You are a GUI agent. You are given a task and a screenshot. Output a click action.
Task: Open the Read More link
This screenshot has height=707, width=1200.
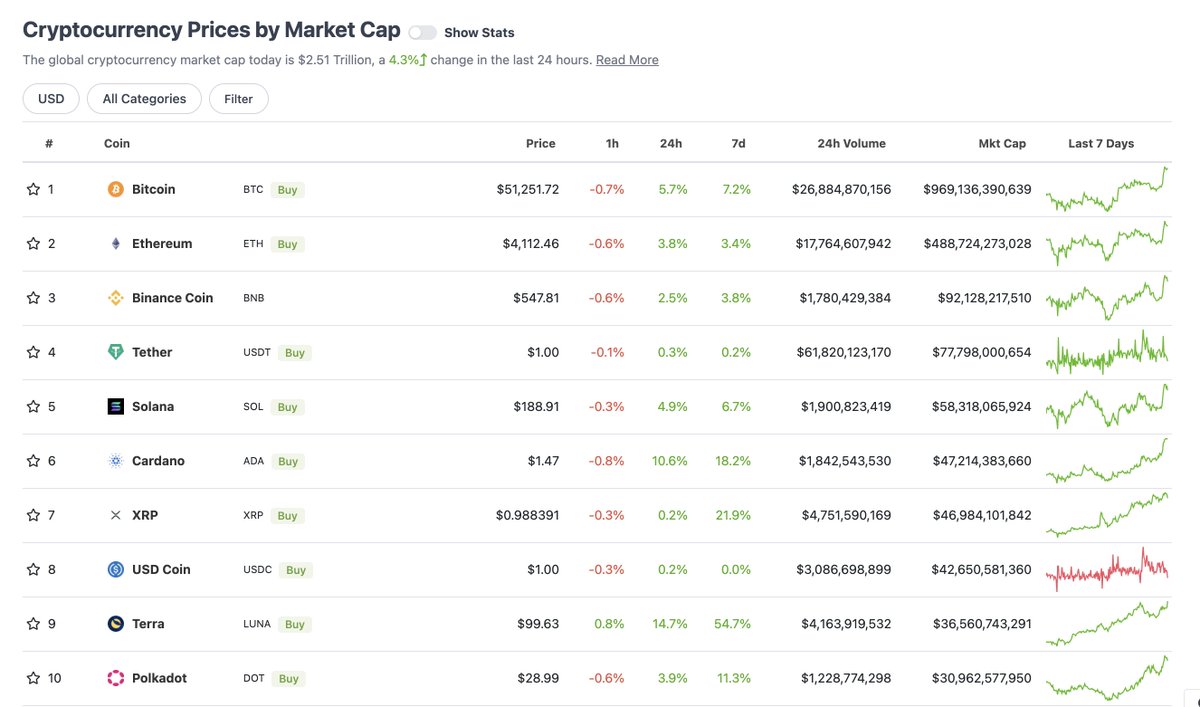click(x=627, y=60)
